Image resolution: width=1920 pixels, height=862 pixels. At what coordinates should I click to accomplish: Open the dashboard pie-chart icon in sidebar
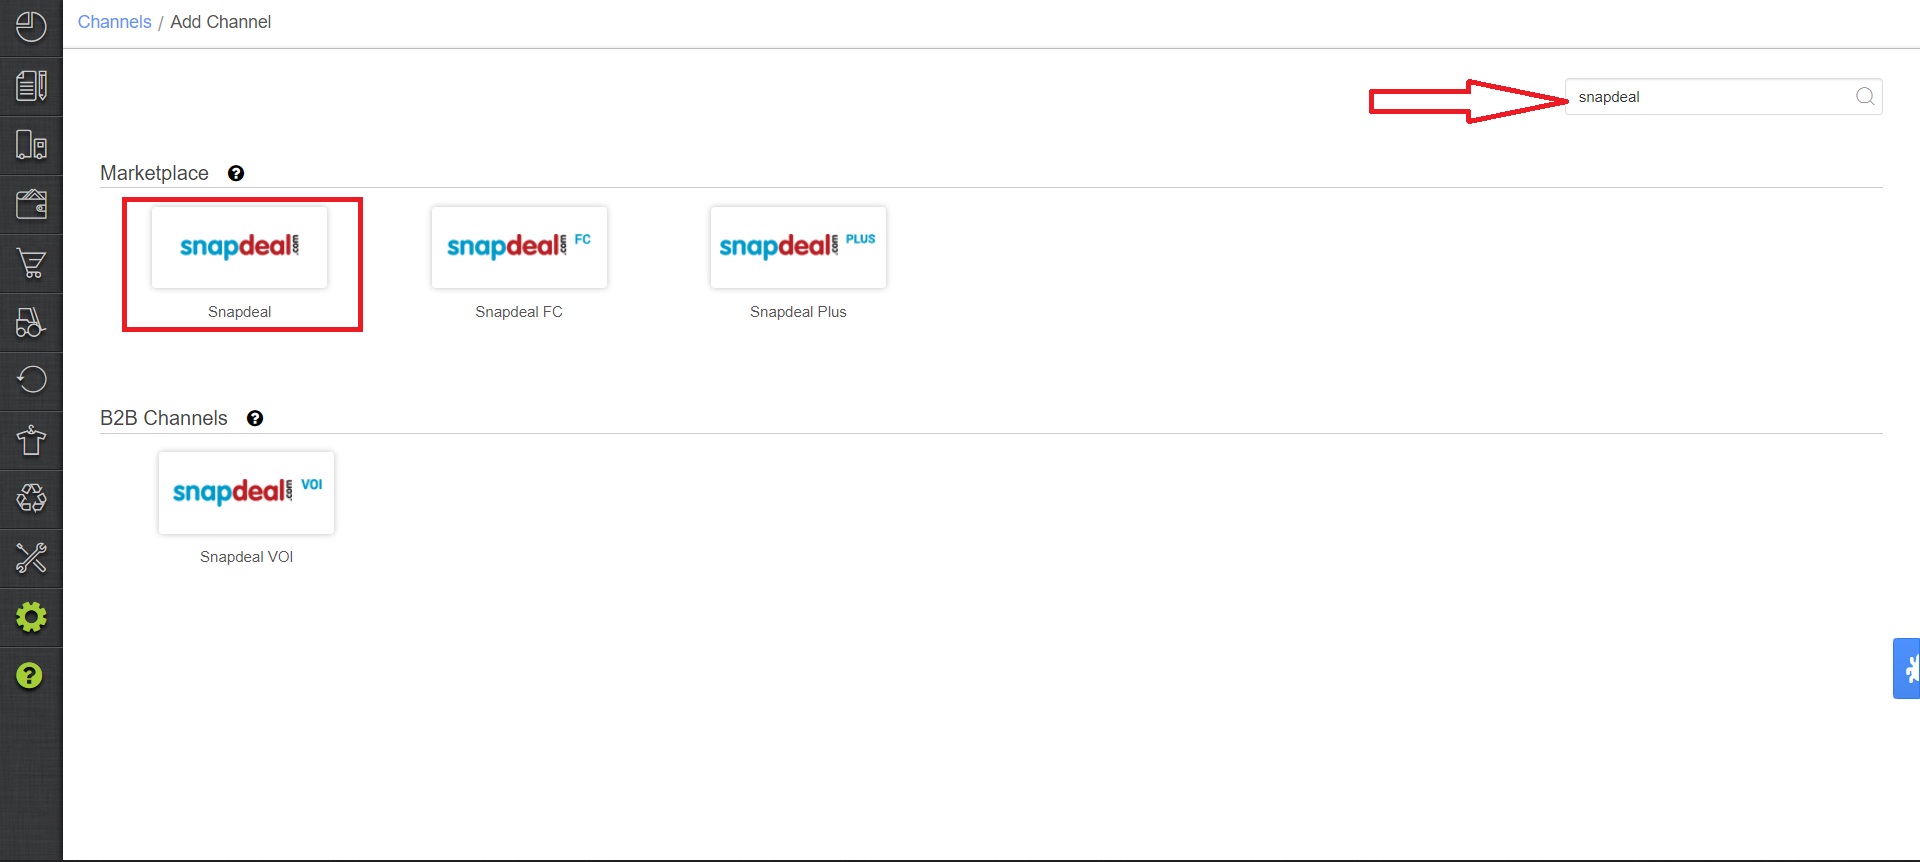pyautogui.click(x=31, y=27)
